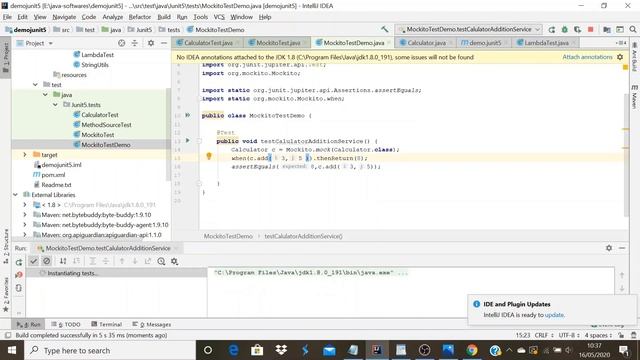Collapse all in Project panel
This screenshot has width=640, height=360.
[134, 43]
